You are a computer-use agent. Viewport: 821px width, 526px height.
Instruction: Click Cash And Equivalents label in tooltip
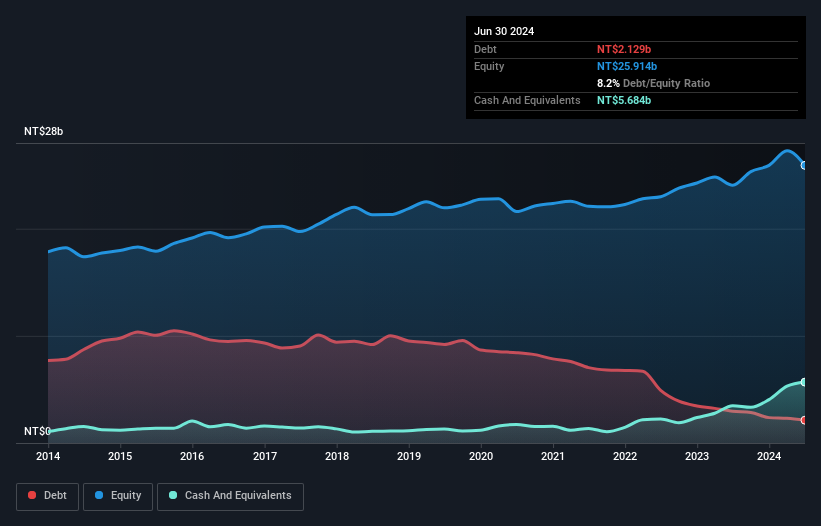click(x=527, y=100)
